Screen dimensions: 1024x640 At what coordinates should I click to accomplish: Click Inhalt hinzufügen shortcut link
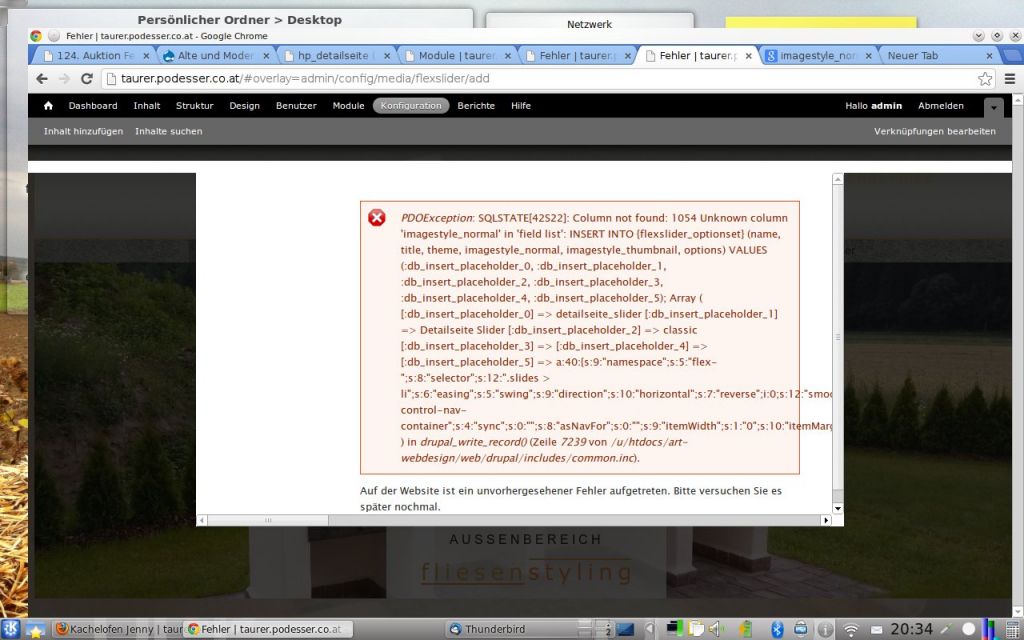tap(83, 131)
